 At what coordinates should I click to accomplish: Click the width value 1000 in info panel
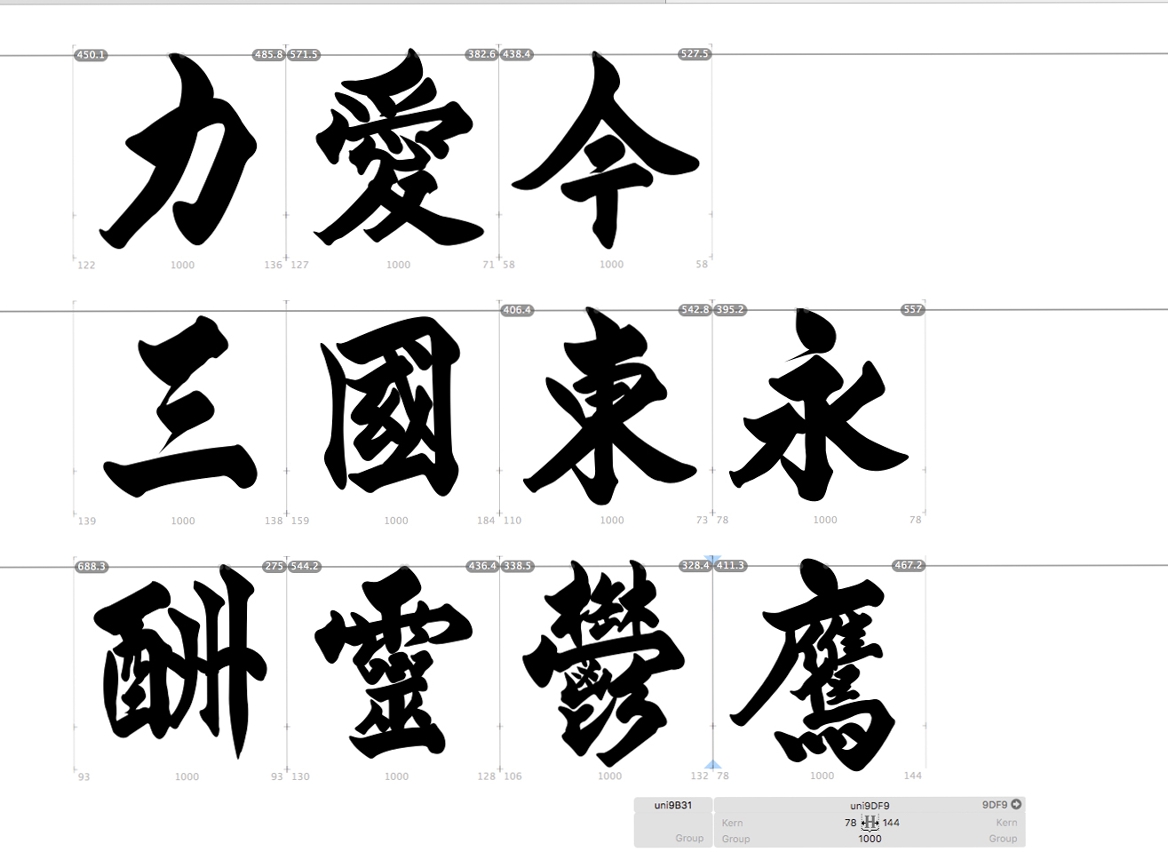coord(870,839)
